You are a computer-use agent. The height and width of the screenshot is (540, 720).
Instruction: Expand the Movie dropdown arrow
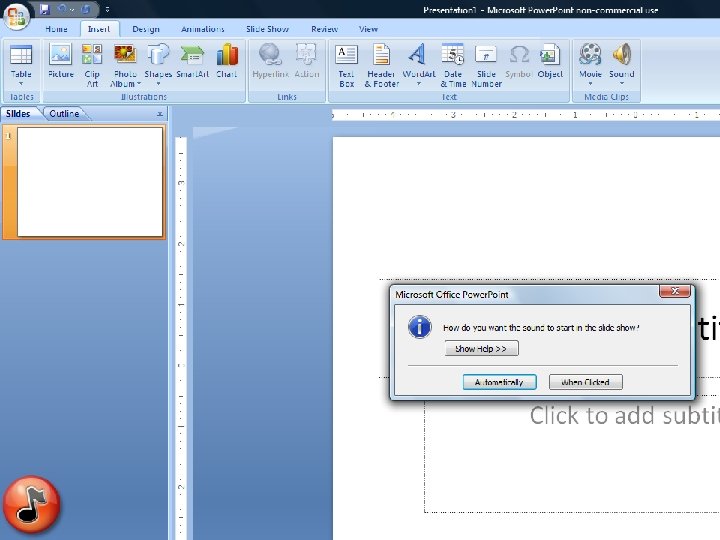coord(590,84)
